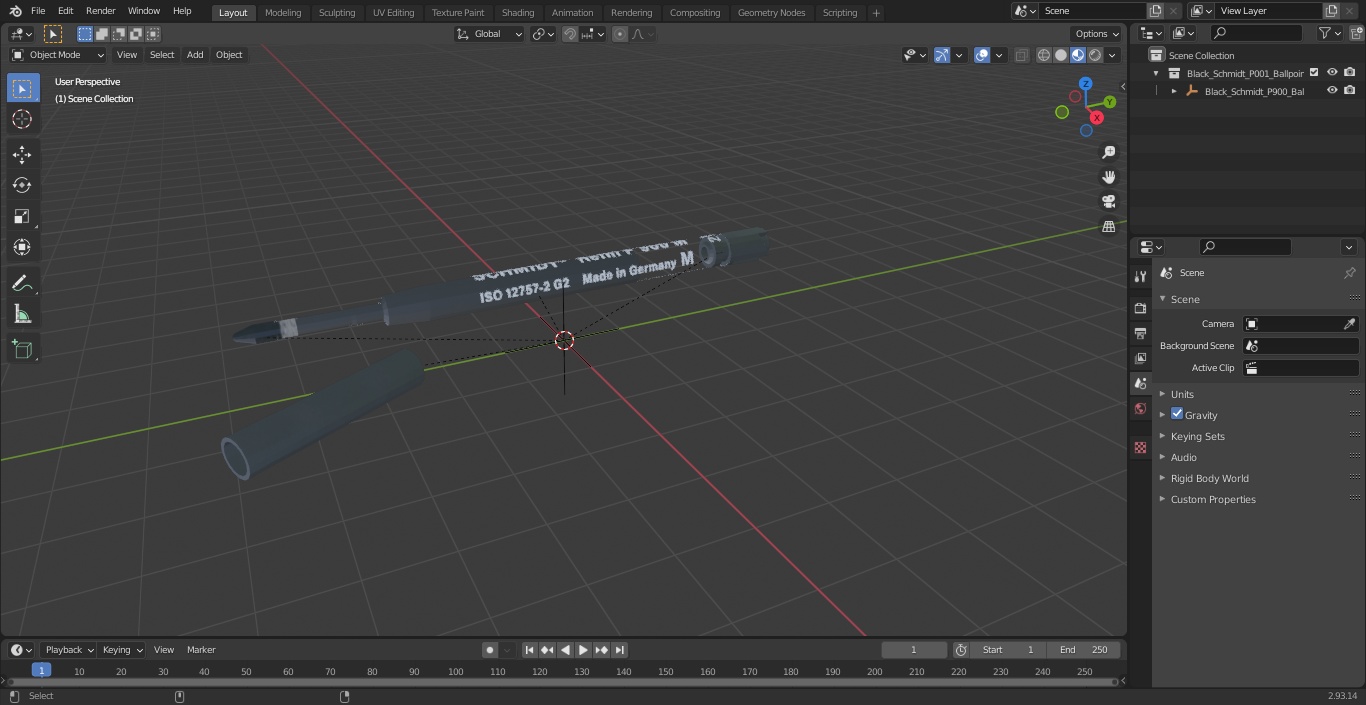The height and width of the screenshot is (705, 1366).
Task: Play the animation forward
Action: tap(584, 650)
